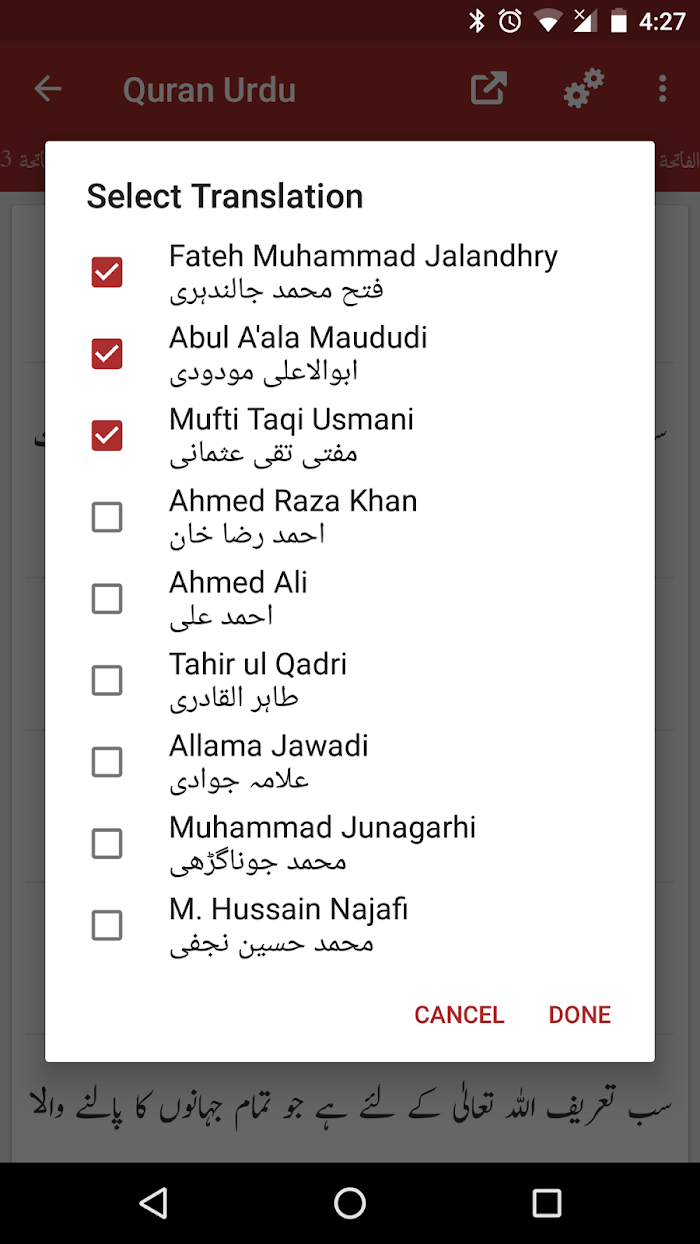700x1244 pixels.
Task: Uncheck Abul A'ala Maududi checkbox
Action: pos(107,354)
